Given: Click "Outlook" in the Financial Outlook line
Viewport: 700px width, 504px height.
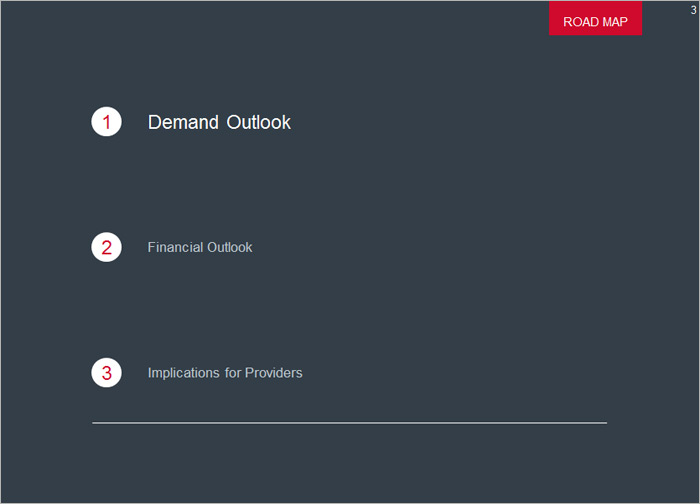Looking at the screenshot, I should coord(230,247).
